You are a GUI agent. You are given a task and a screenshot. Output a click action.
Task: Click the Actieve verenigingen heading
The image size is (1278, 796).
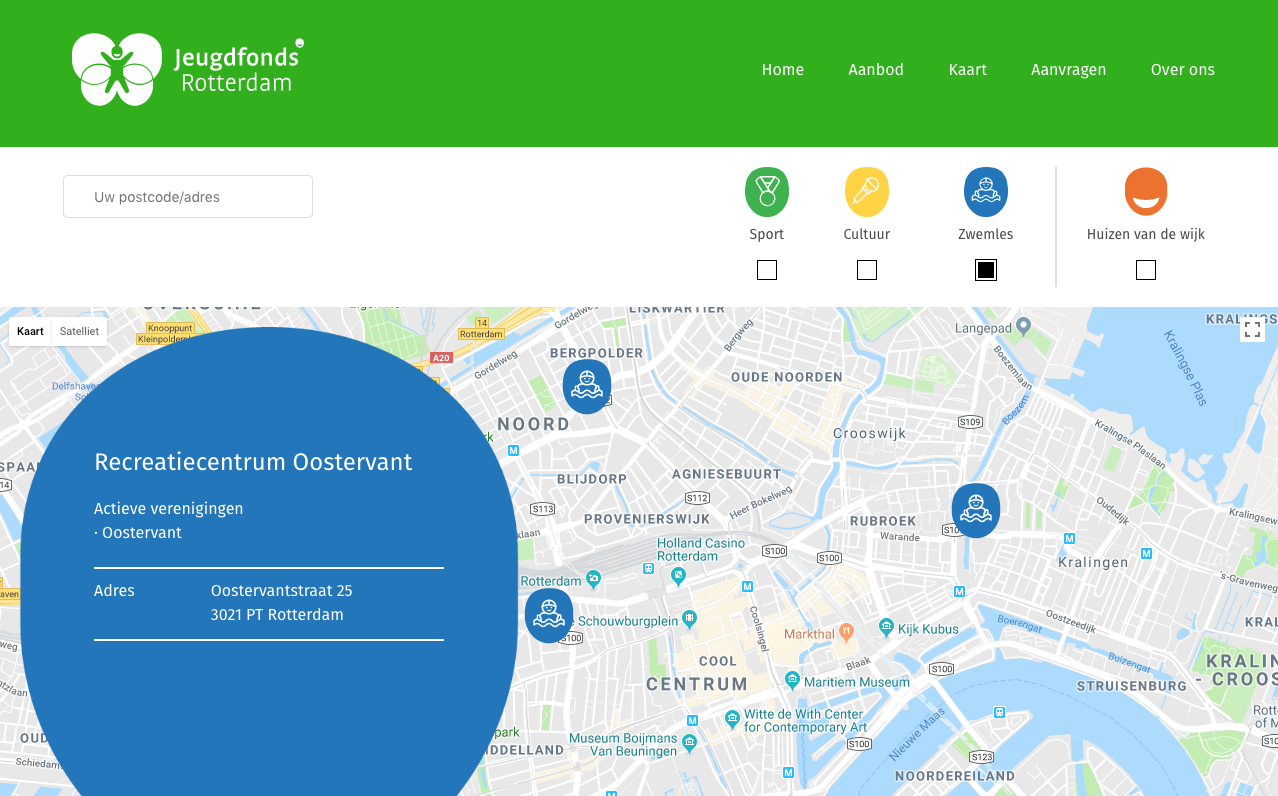[169, 509]
